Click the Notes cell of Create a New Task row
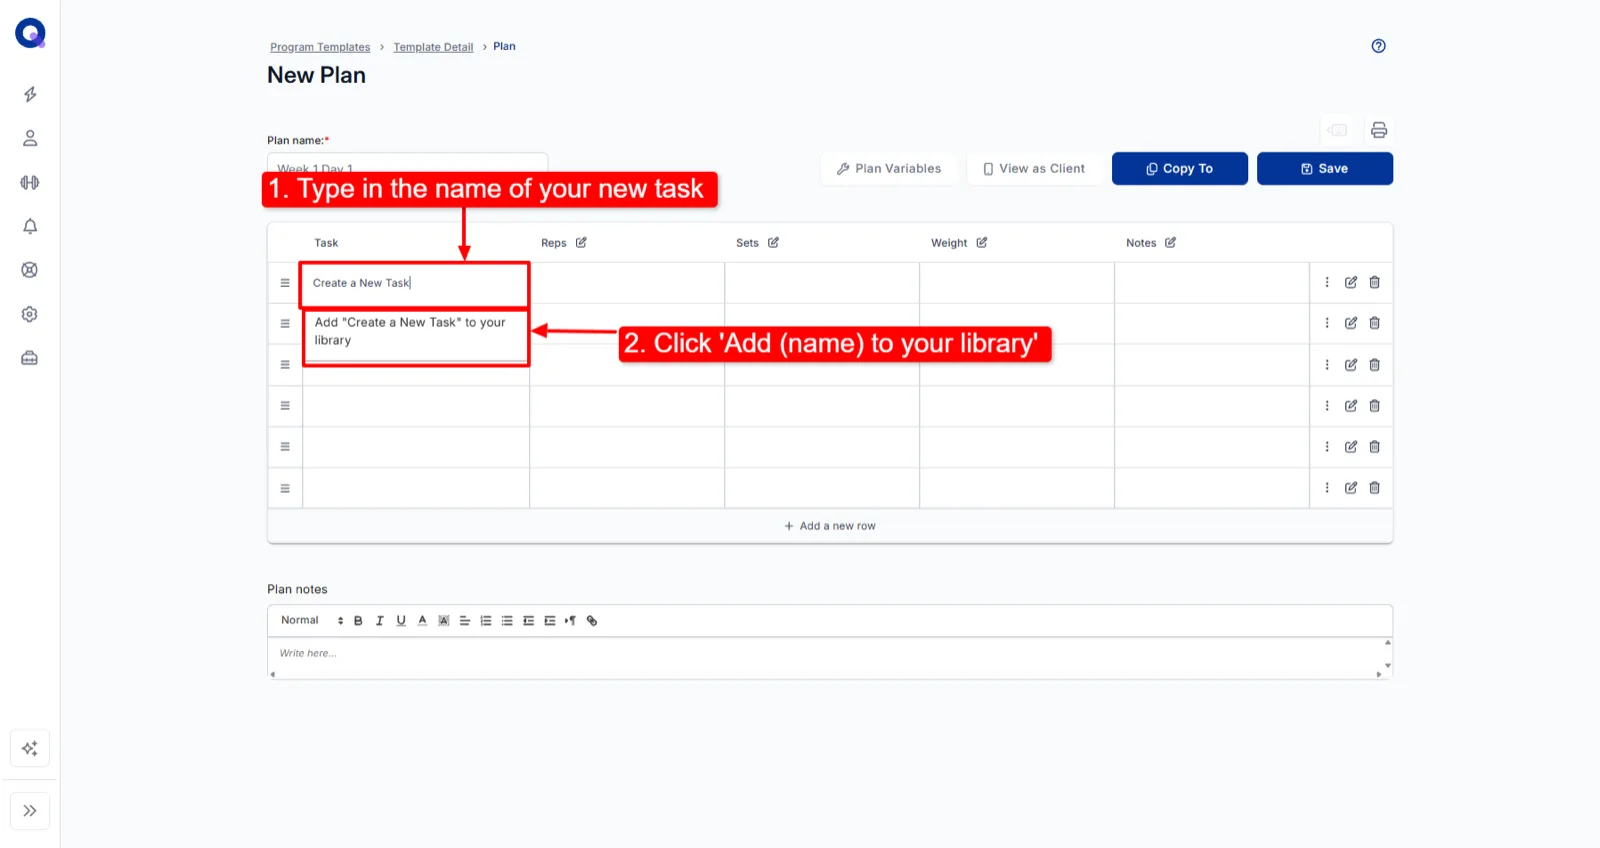Viewport: 1600px width, 848px height. coord(1212,283)
